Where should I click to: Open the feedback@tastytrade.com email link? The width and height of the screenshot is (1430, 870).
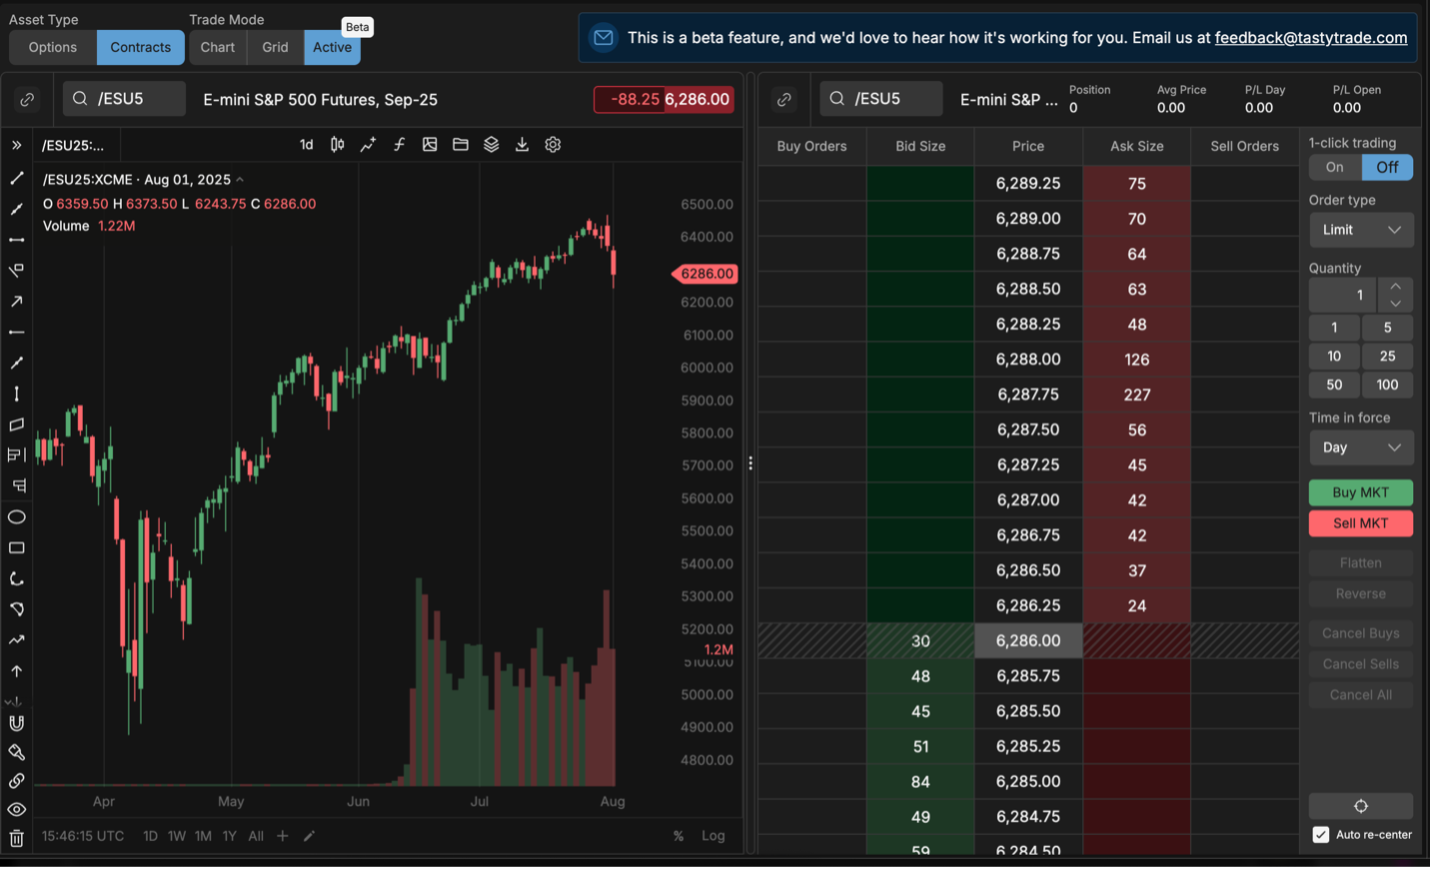(x=1311, y=37)
